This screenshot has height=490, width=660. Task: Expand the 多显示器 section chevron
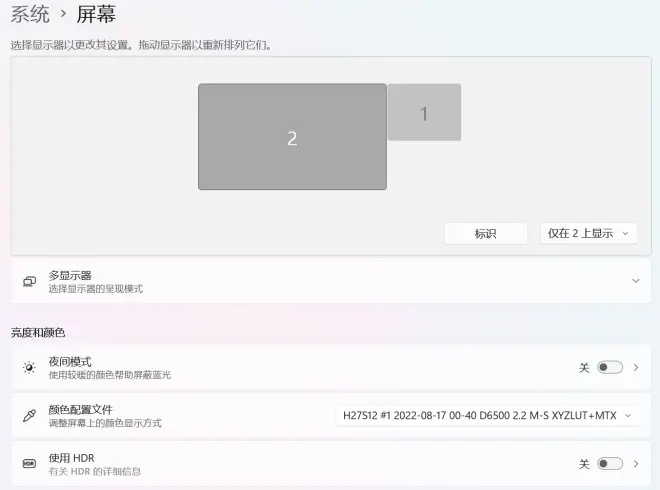pyautogui.click(x=636, y=281)
